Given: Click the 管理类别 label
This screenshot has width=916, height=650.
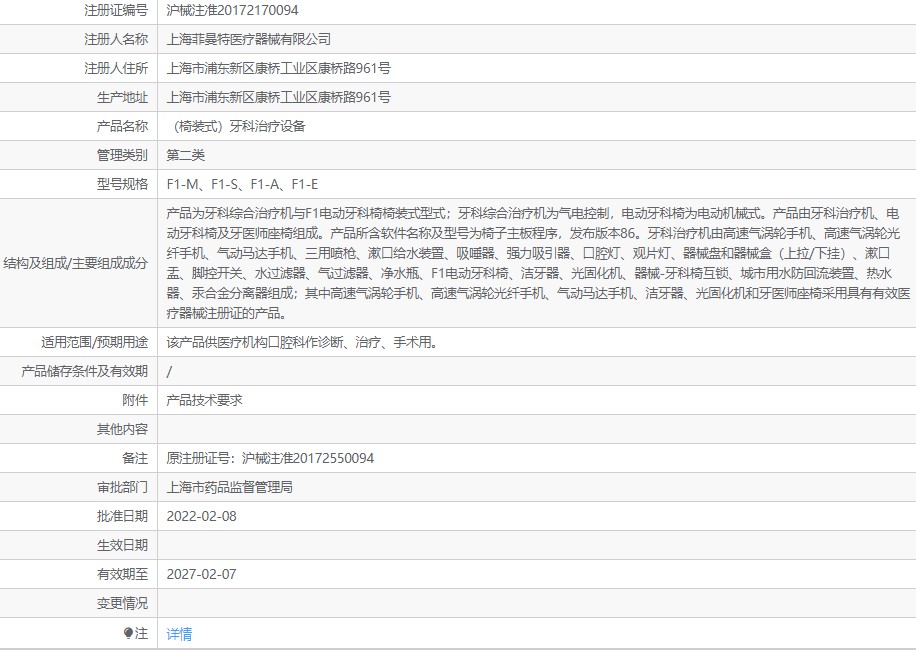Looking at the screenshot, I should click(122, 155).
